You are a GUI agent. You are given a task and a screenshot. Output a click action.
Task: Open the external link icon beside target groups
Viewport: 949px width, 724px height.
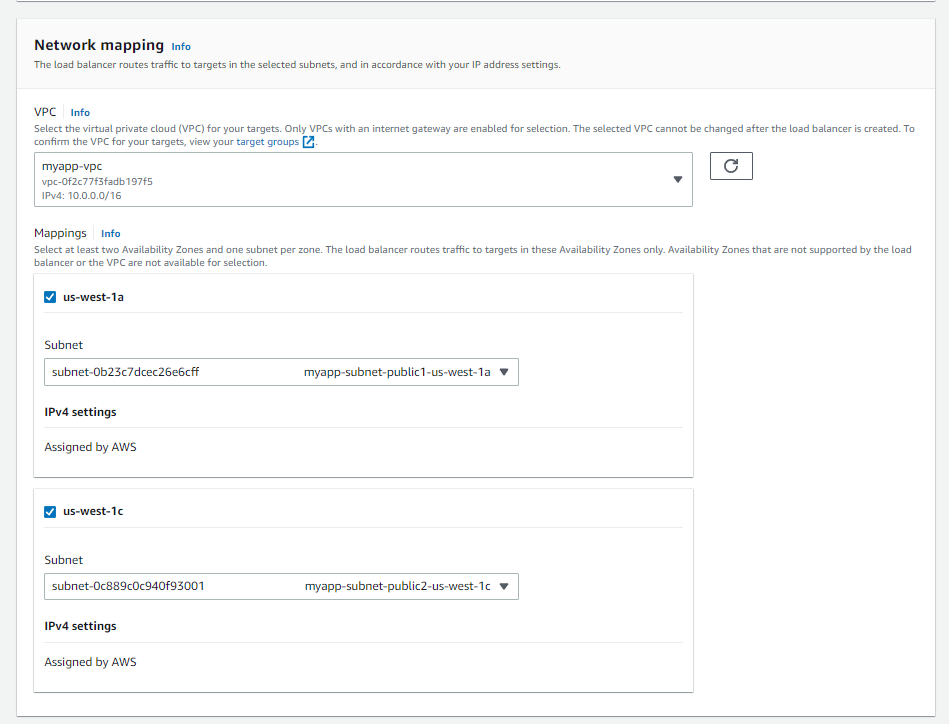click(309, 142)
